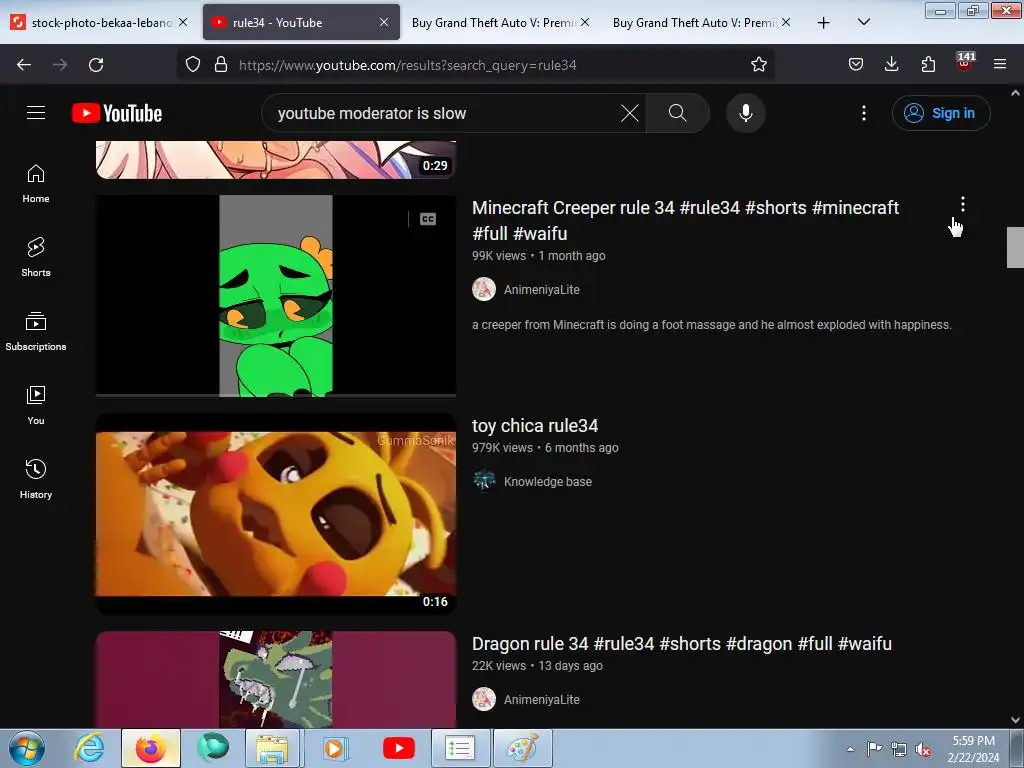Switch to second Buy Grand Theft Auto tab

click(x=702, y=23)
